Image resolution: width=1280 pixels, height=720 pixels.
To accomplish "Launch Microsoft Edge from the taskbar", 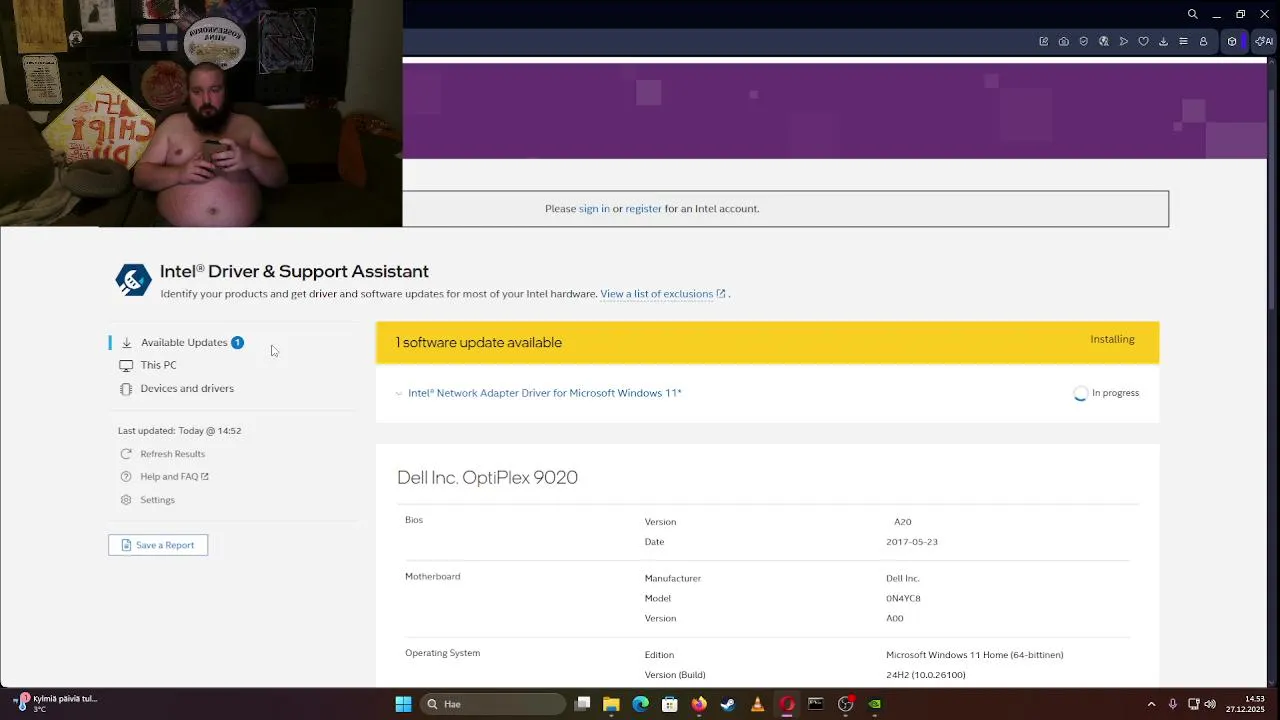I will (x=640, y=704).
